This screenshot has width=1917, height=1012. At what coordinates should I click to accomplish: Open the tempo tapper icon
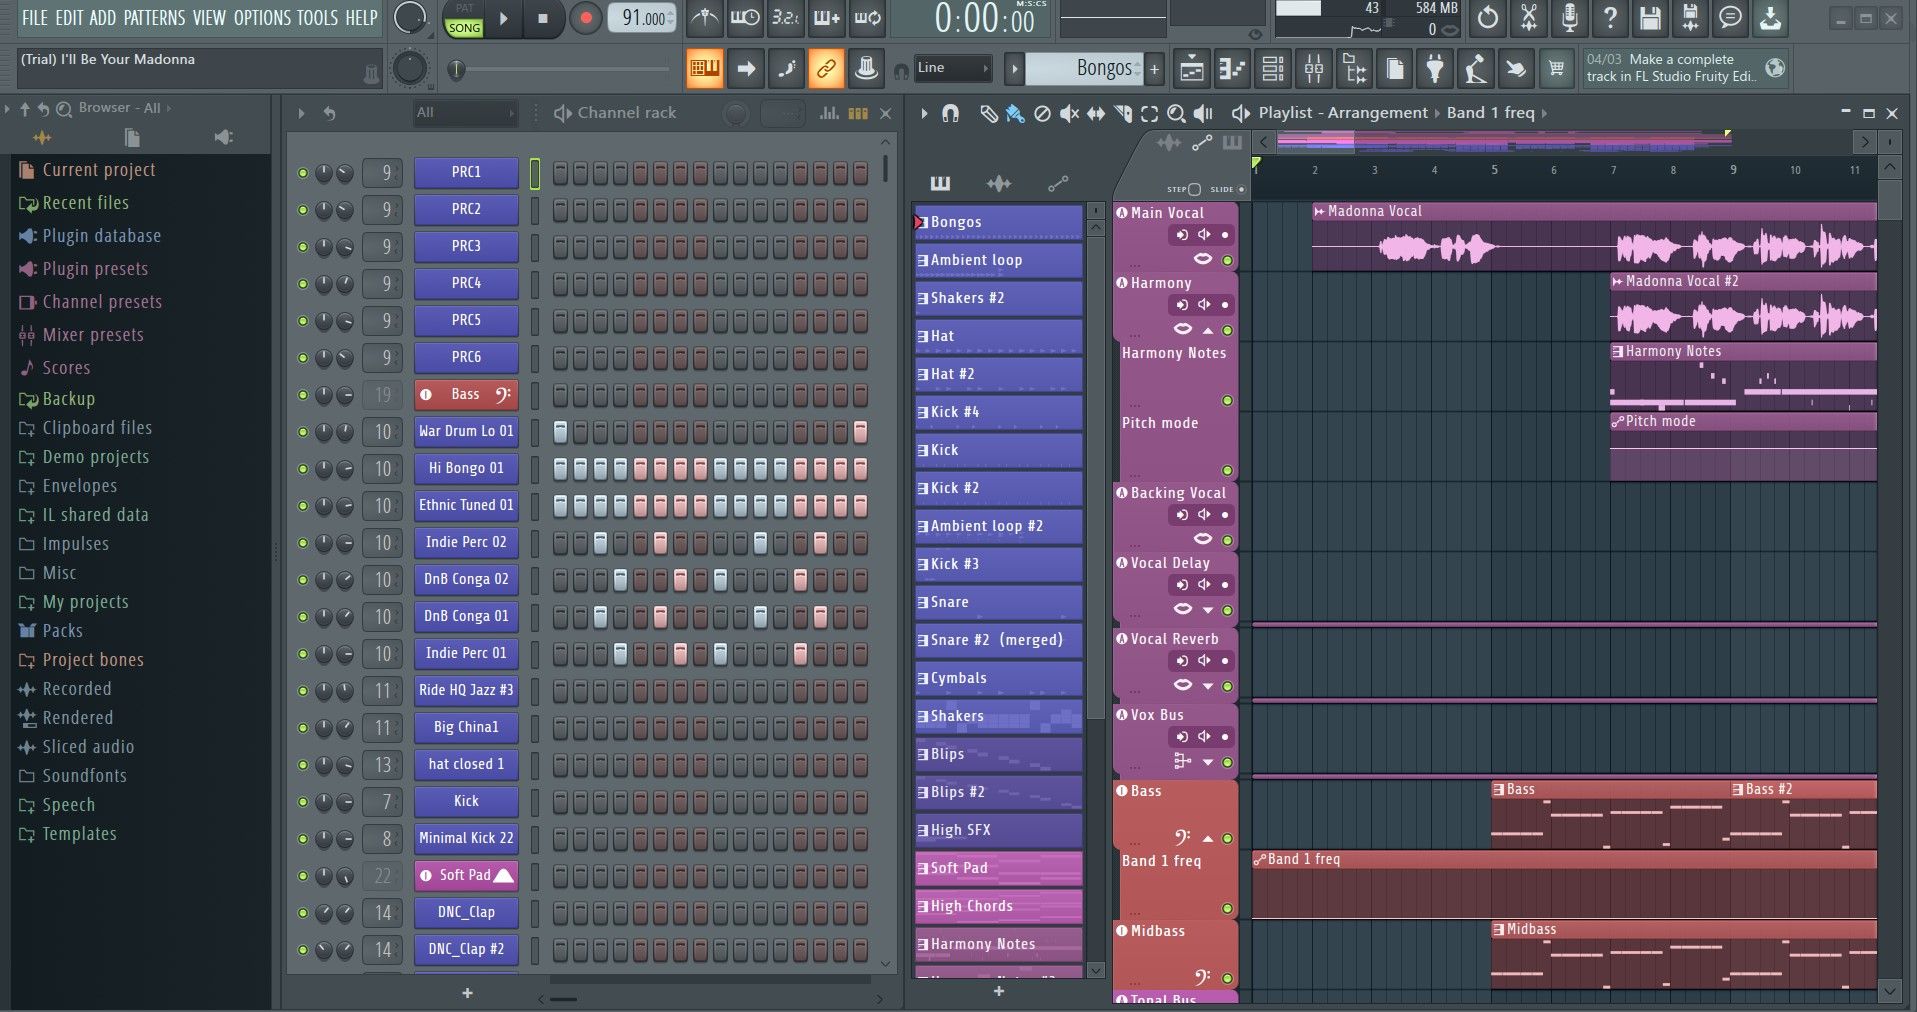[1476, 69]
